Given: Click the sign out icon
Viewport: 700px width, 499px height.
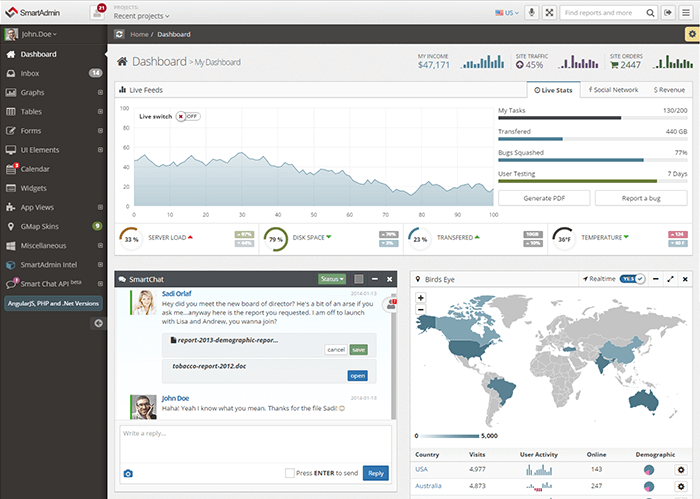Looking at the screenshot, I should coord(668,13).
